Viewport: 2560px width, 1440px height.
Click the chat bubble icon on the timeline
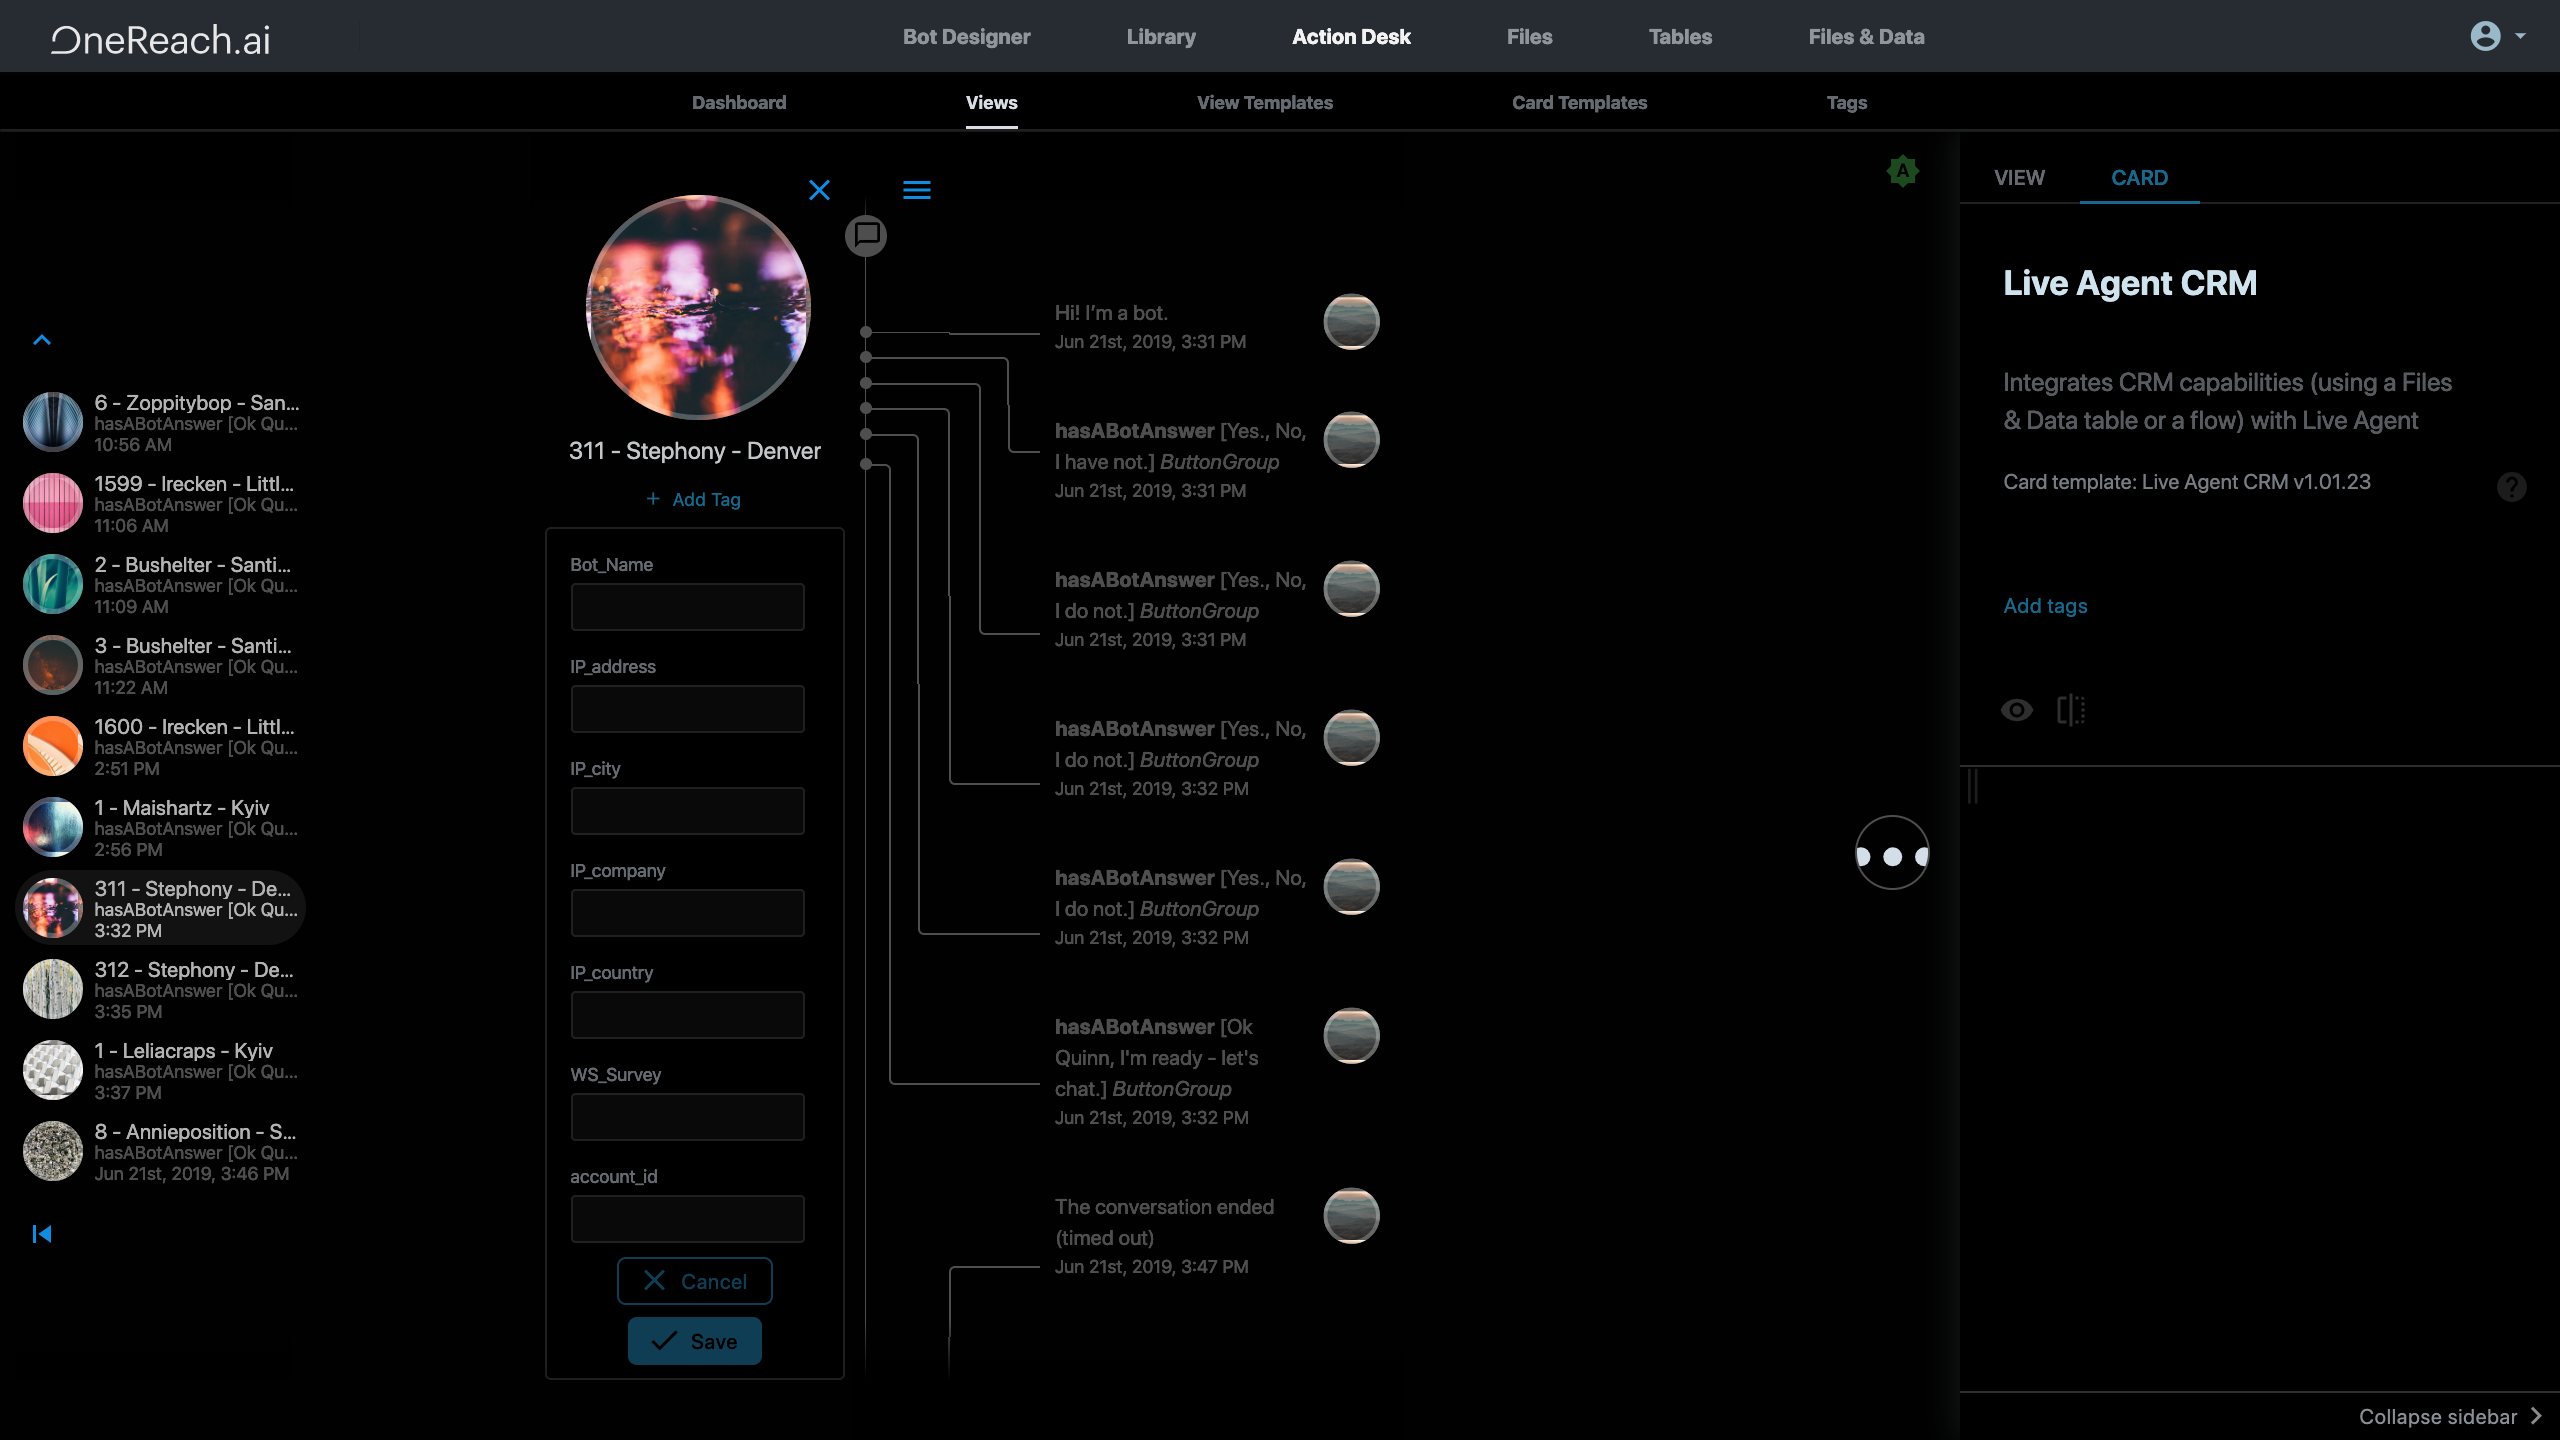tap(866, 236)
